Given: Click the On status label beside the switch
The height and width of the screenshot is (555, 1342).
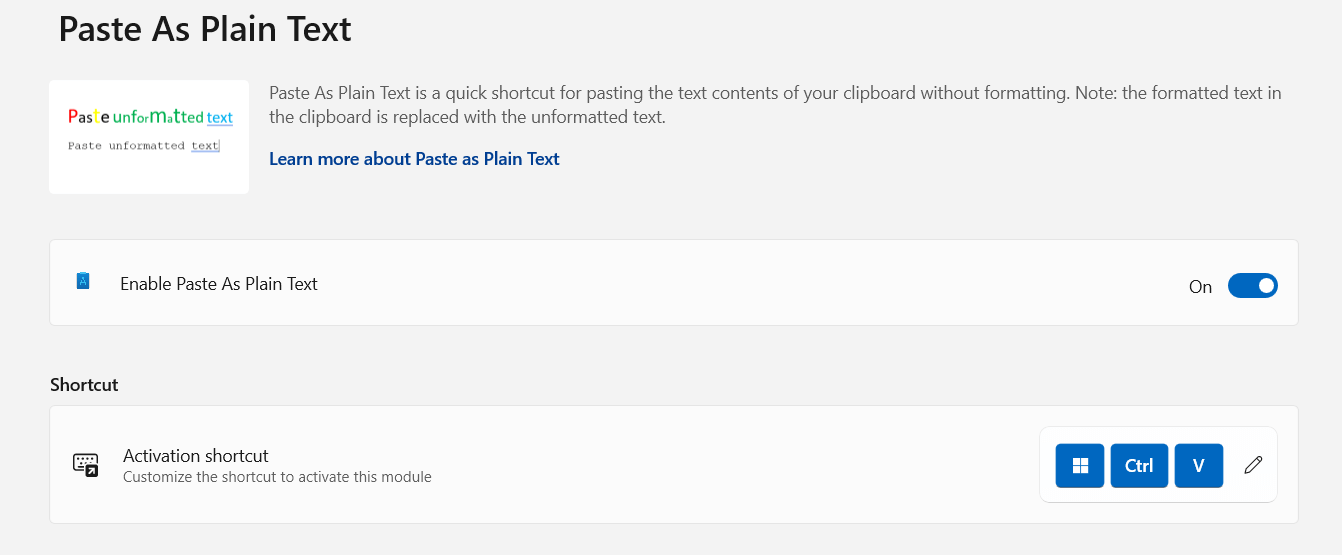Looking at the screenshot, I should click(1200, 287).
